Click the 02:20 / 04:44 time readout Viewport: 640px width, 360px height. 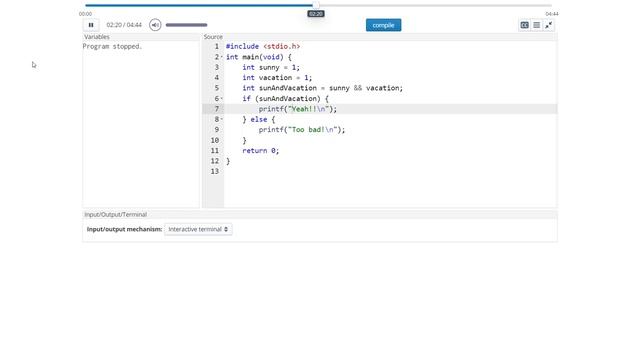[124, 25]
